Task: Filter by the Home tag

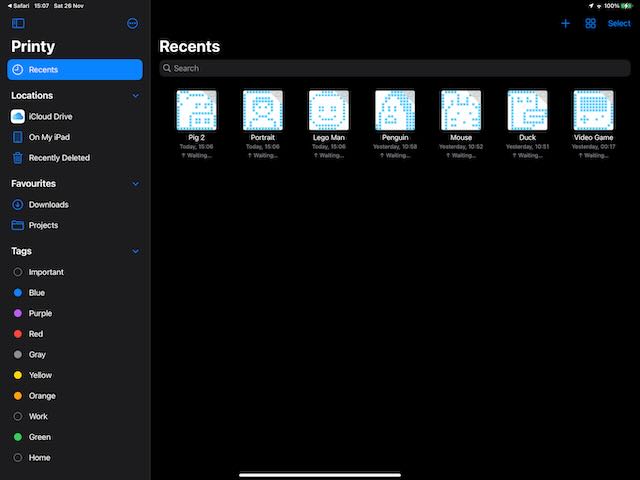Action: pyautogui.click(x=75, y=458)
